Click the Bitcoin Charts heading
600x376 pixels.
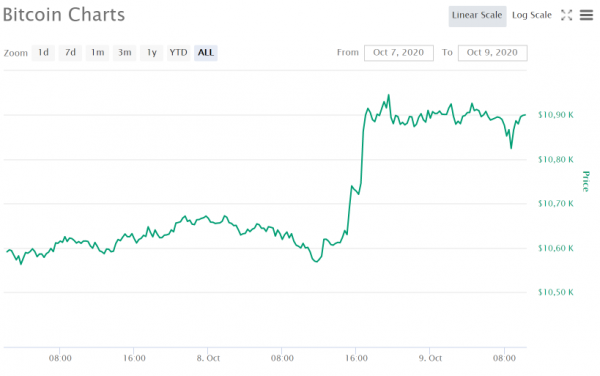pyautogui.click(x=64, y=15)
